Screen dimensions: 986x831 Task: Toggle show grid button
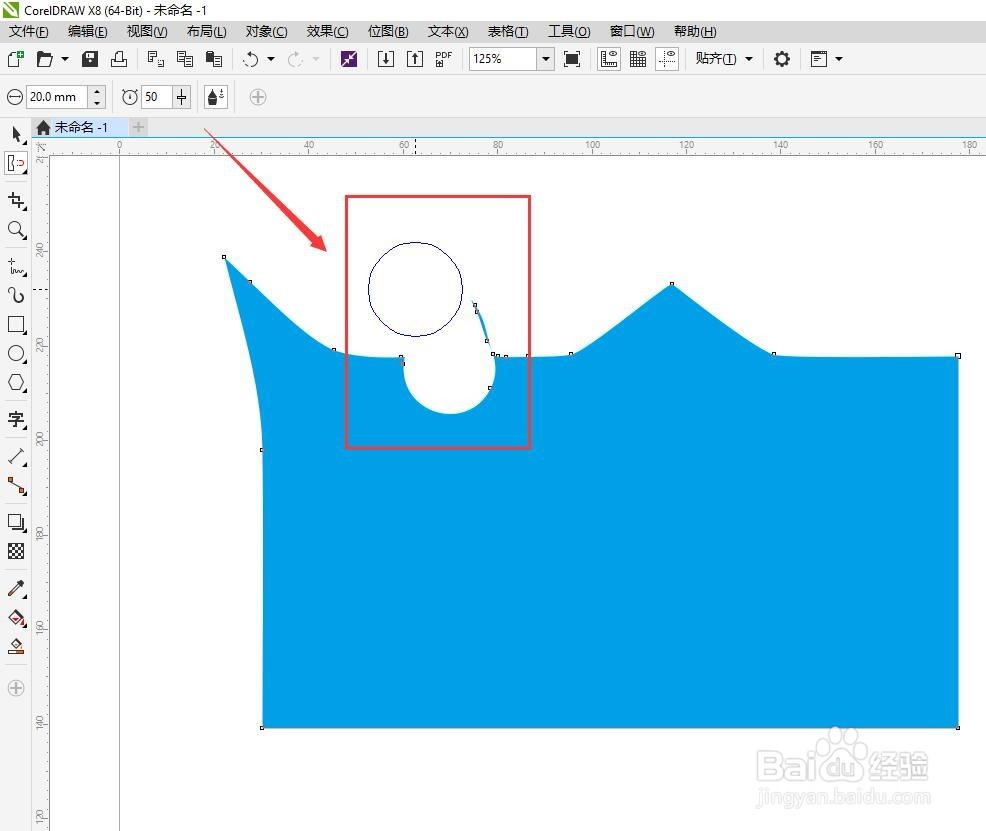638,59
